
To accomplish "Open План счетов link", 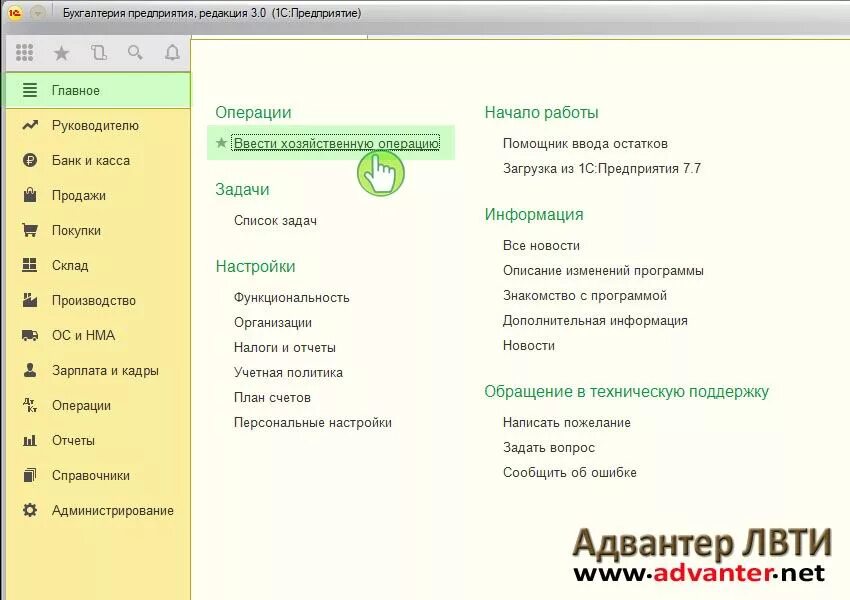I will [x=272, y=397].
